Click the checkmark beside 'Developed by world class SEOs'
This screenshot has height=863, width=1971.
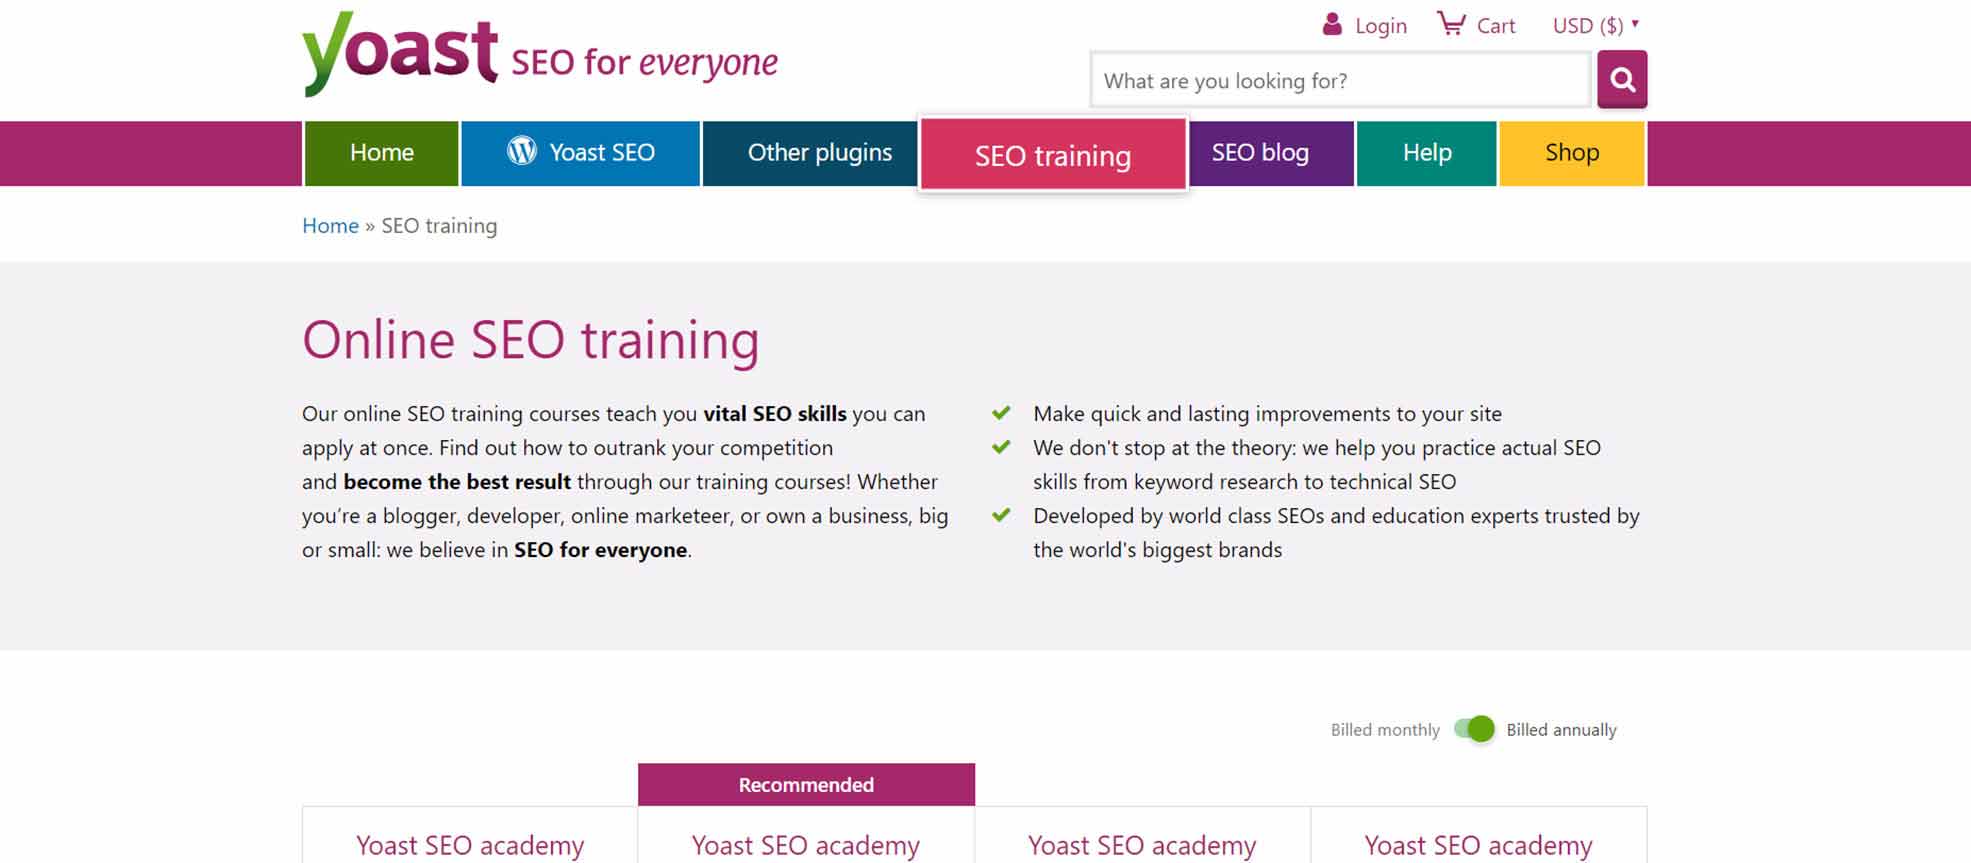tap(1001, 515)
